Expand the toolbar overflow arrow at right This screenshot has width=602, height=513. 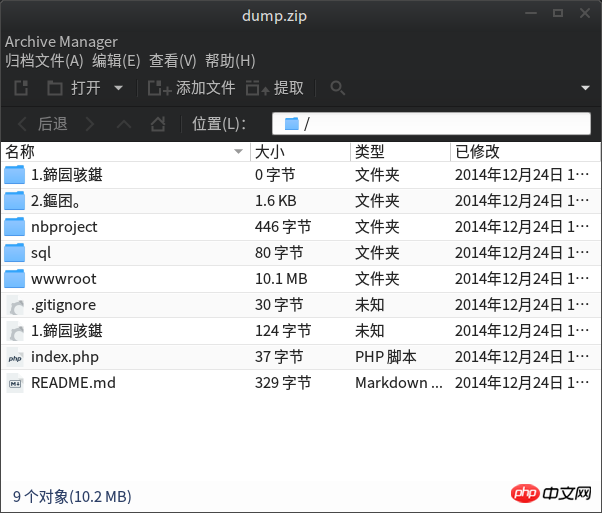(585, 88)
